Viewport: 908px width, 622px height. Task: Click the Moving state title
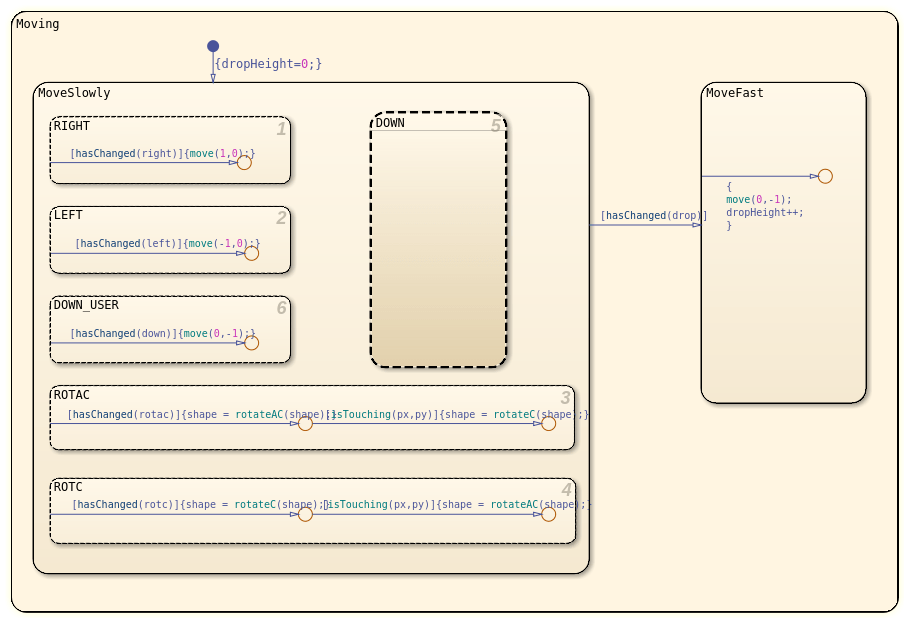[38, 24]
